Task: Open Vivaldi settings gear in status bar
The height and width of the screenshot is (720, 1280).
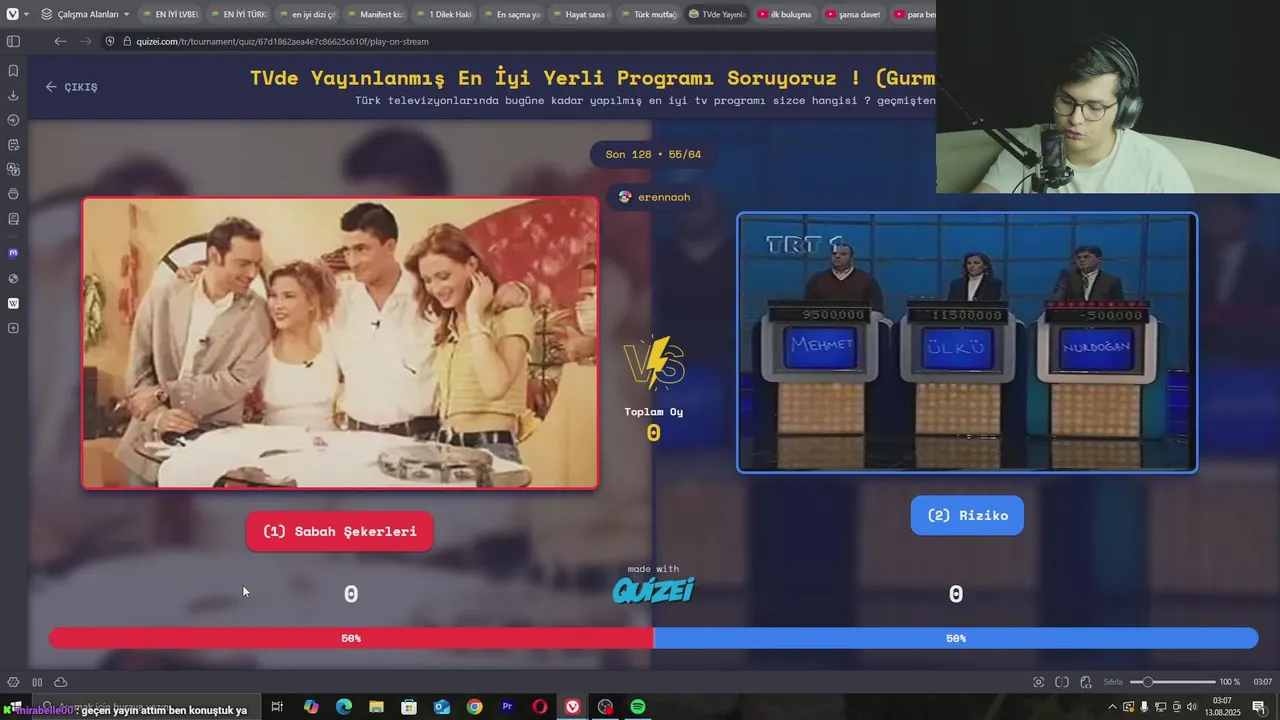Action: click(x=13, y=682)
